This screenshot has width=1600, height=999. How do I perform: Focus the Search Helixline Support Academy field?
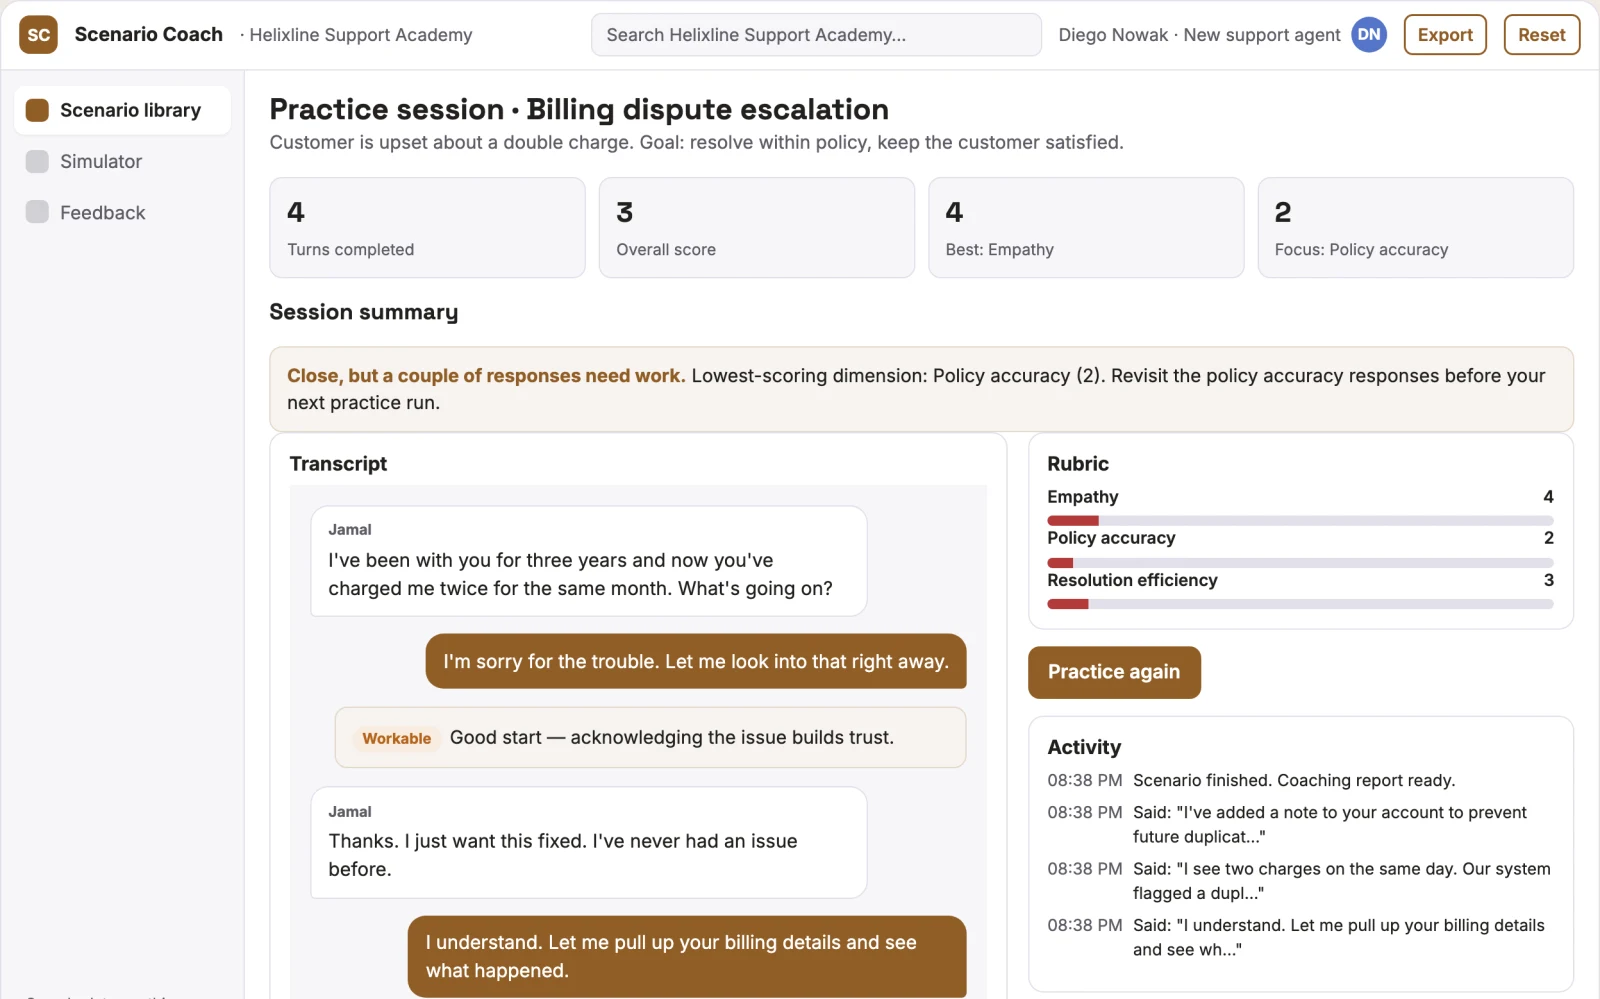(816, 35)
